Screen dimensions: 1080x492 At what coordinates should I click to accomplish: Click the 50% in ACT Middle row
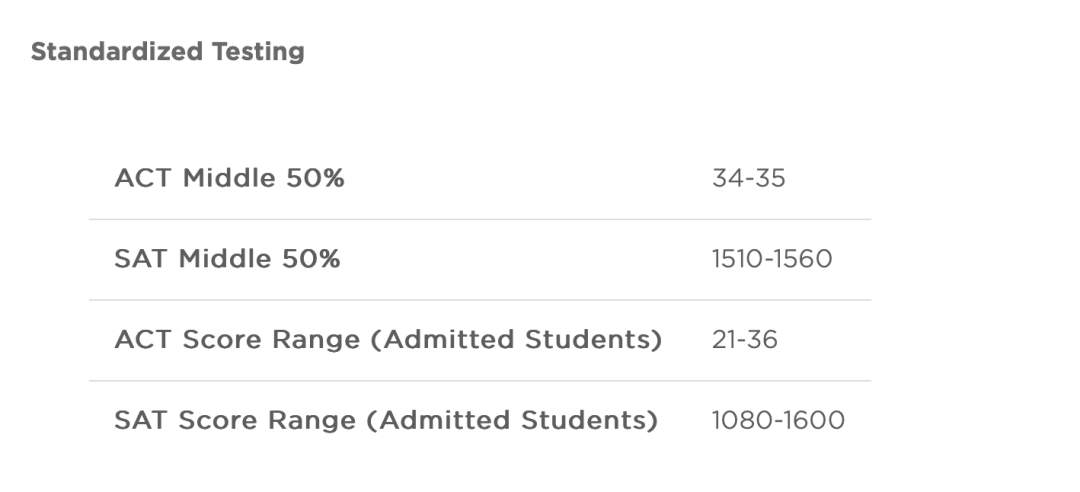[315, 178]
